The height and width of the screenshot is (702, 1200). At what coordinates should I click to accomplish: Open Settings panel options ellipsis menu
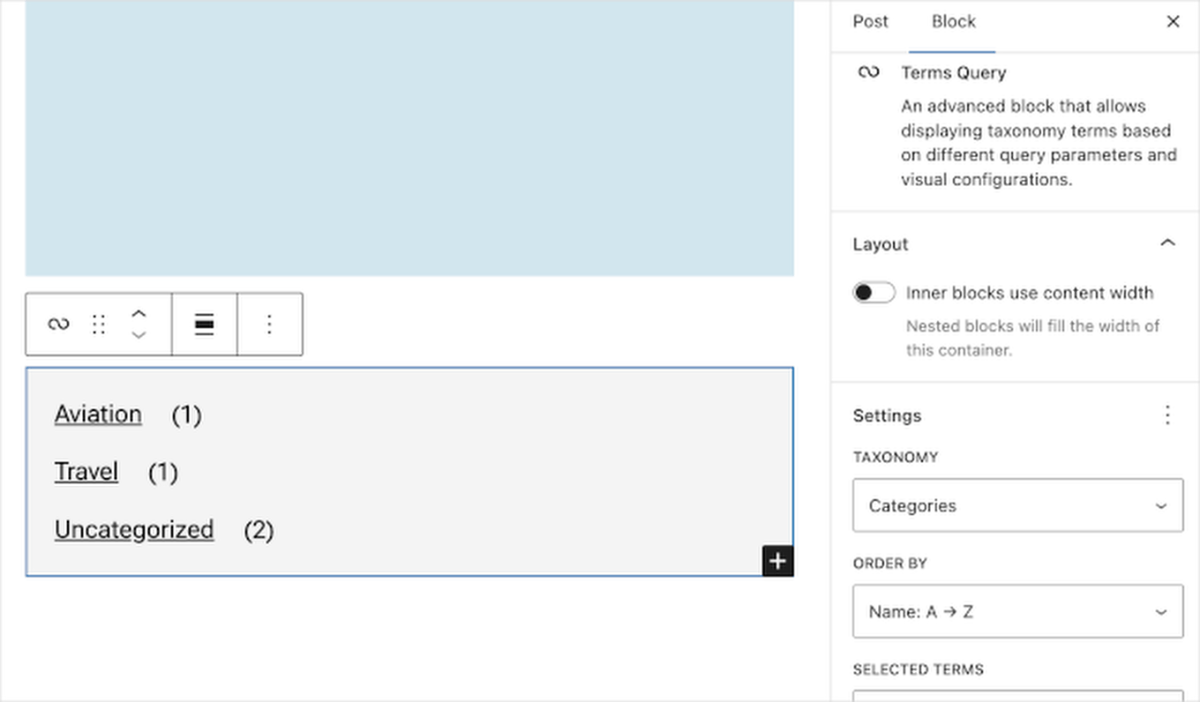click(x=1166, y=415)
